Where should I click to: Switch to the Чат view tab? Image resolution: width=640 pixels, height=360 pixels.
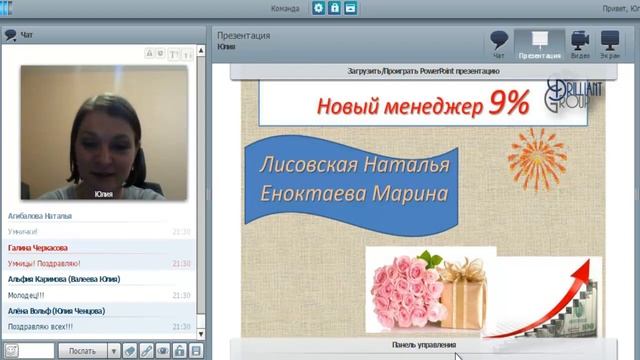pyautogui.click(x=499, y=44)
